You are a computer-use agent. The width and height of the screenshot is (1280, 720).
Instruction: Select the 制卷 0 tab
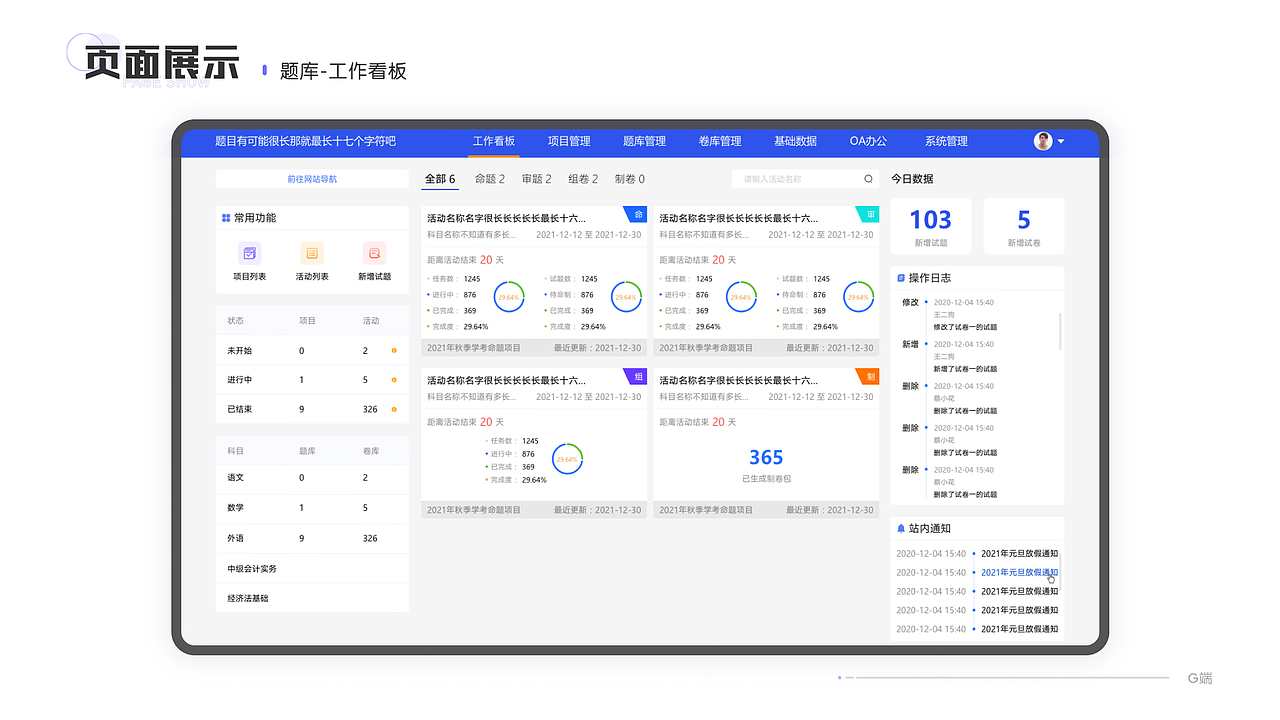630,179
